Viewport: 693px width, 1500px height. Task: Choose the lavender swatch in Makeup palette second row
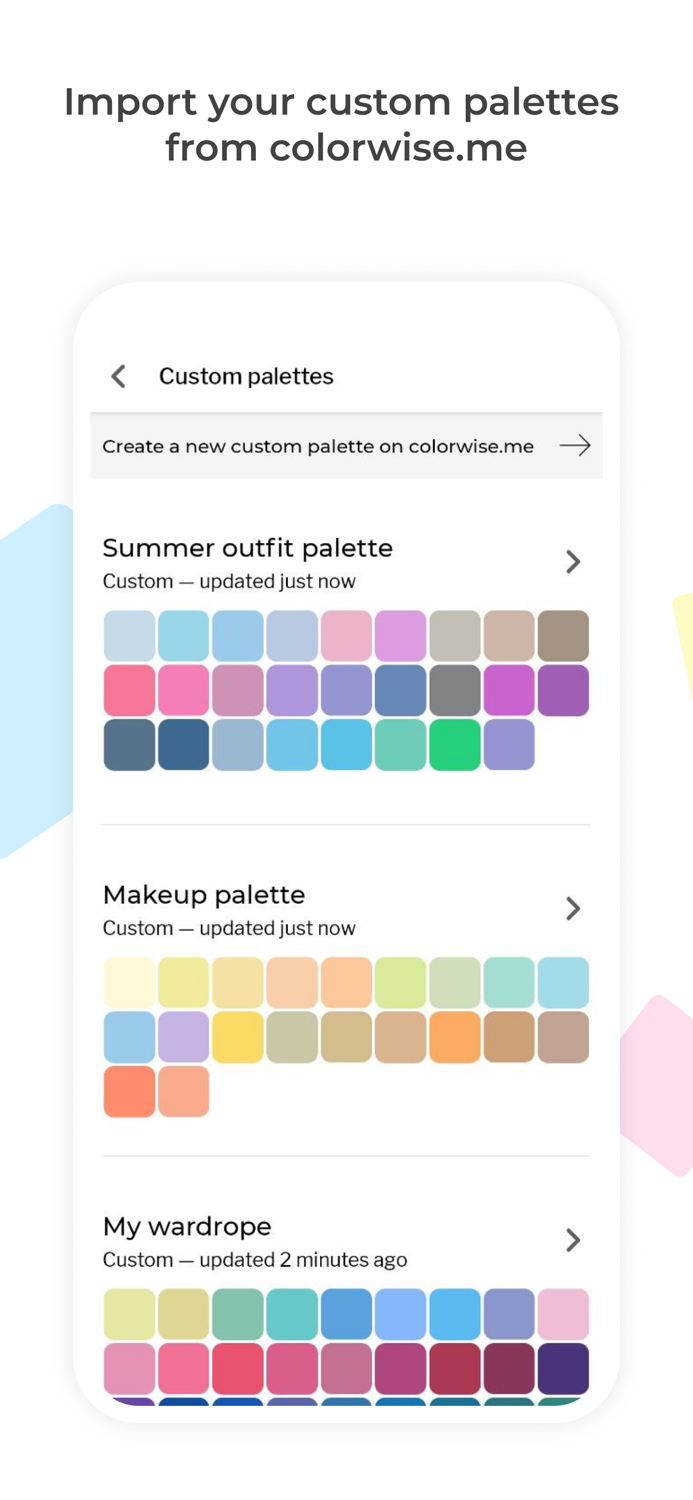(x=182, y=1036)
